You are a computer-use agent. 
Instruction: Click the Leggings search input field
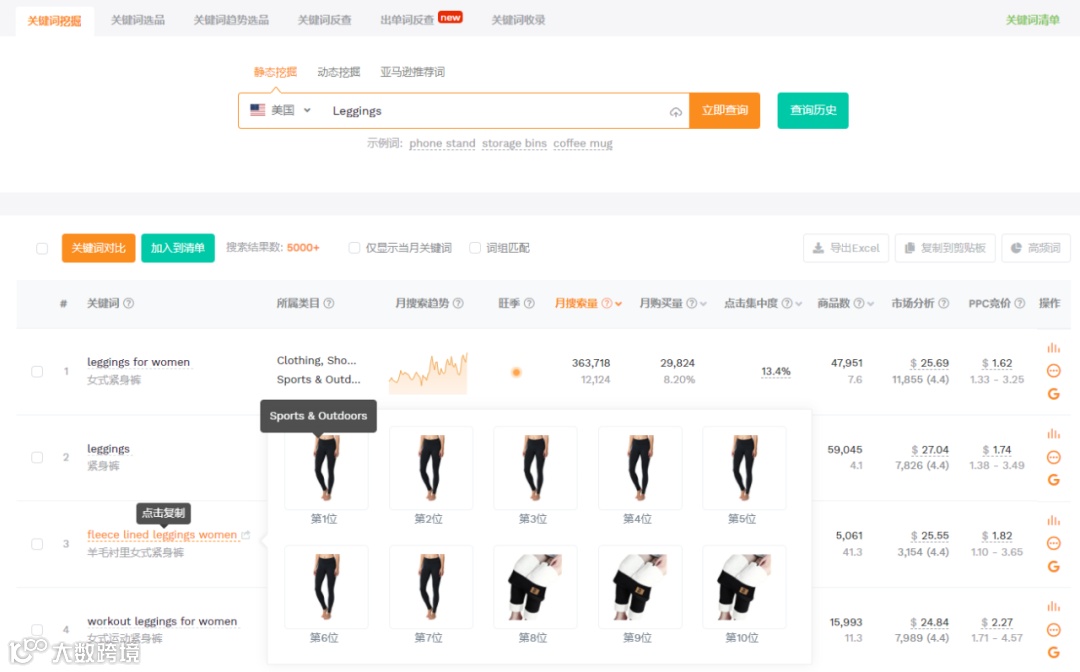(x=496, y=111)
